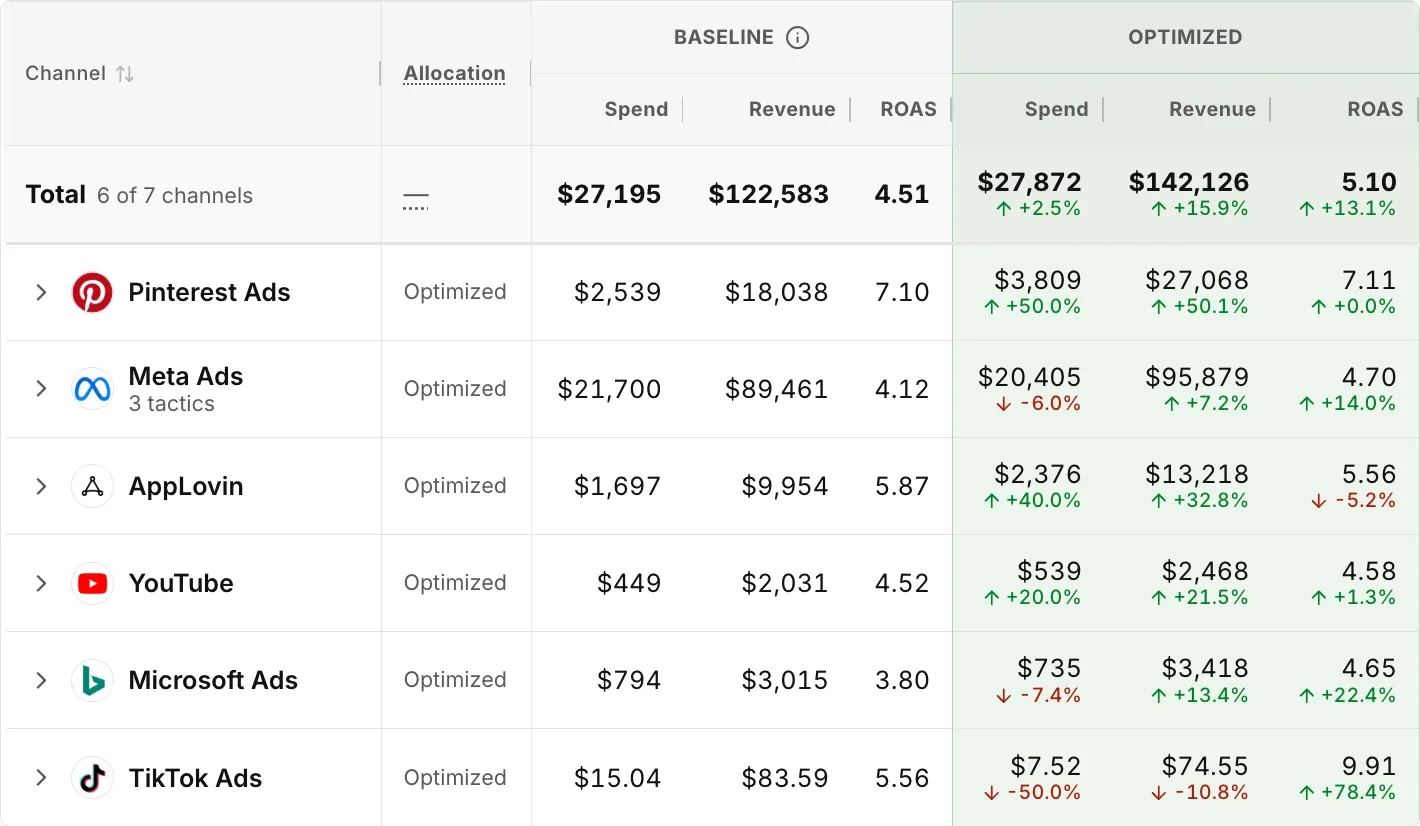The image size is (1420, 826).
Task: Click the Optimized Spend column header
Action: pos(1056,110)
